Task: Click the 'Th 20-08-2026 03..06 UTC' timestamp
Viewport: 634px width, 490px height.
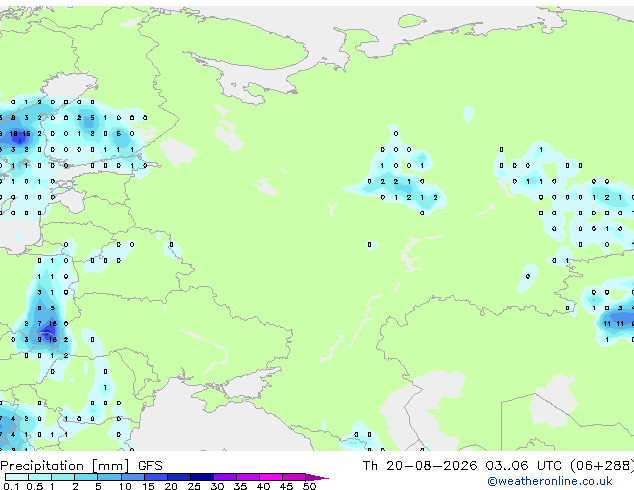Action: tap(462, 466)
